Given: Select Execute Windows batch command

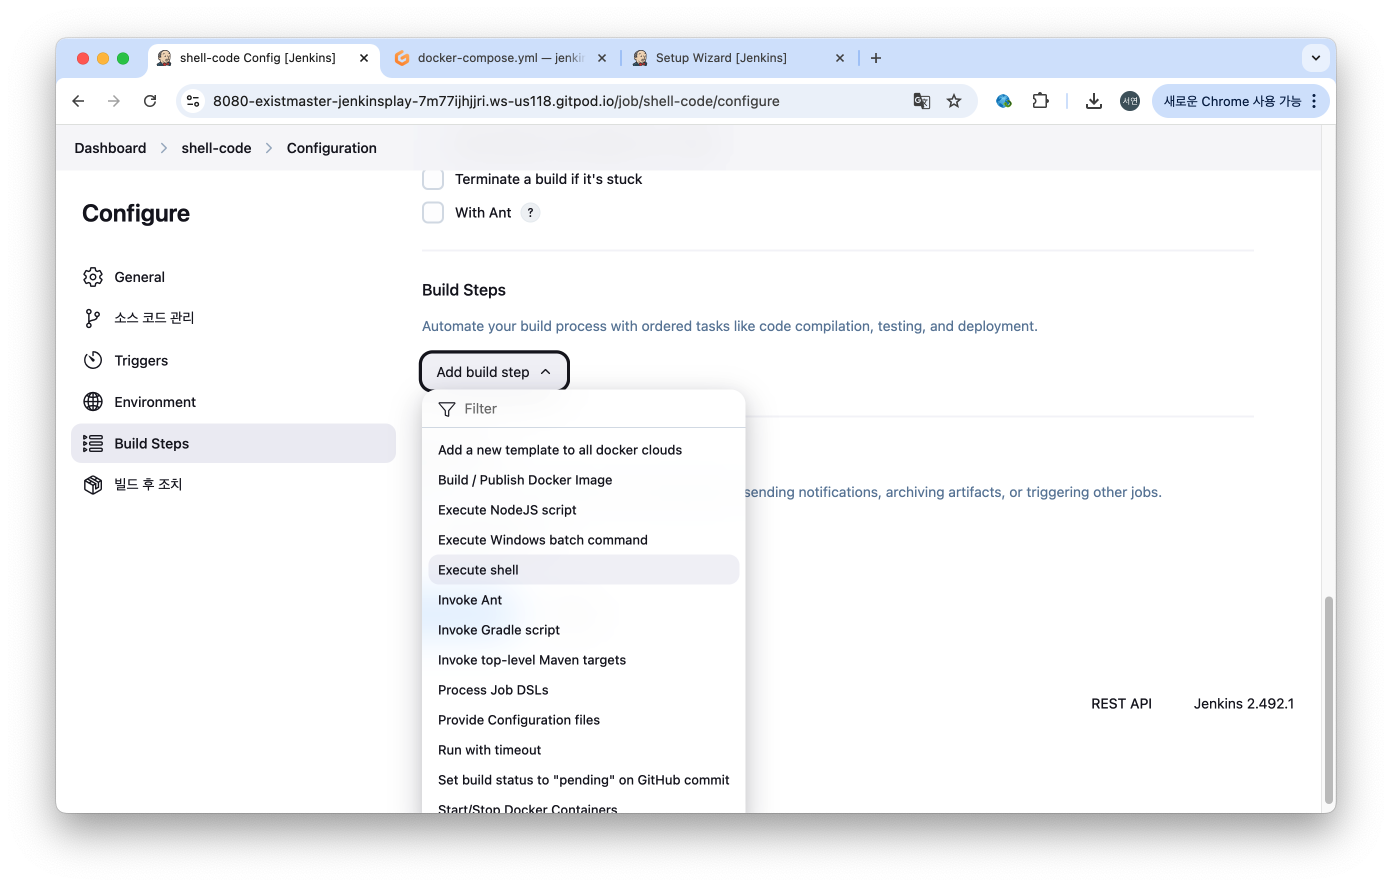Looking at the screenshot, I should [583, 540].
